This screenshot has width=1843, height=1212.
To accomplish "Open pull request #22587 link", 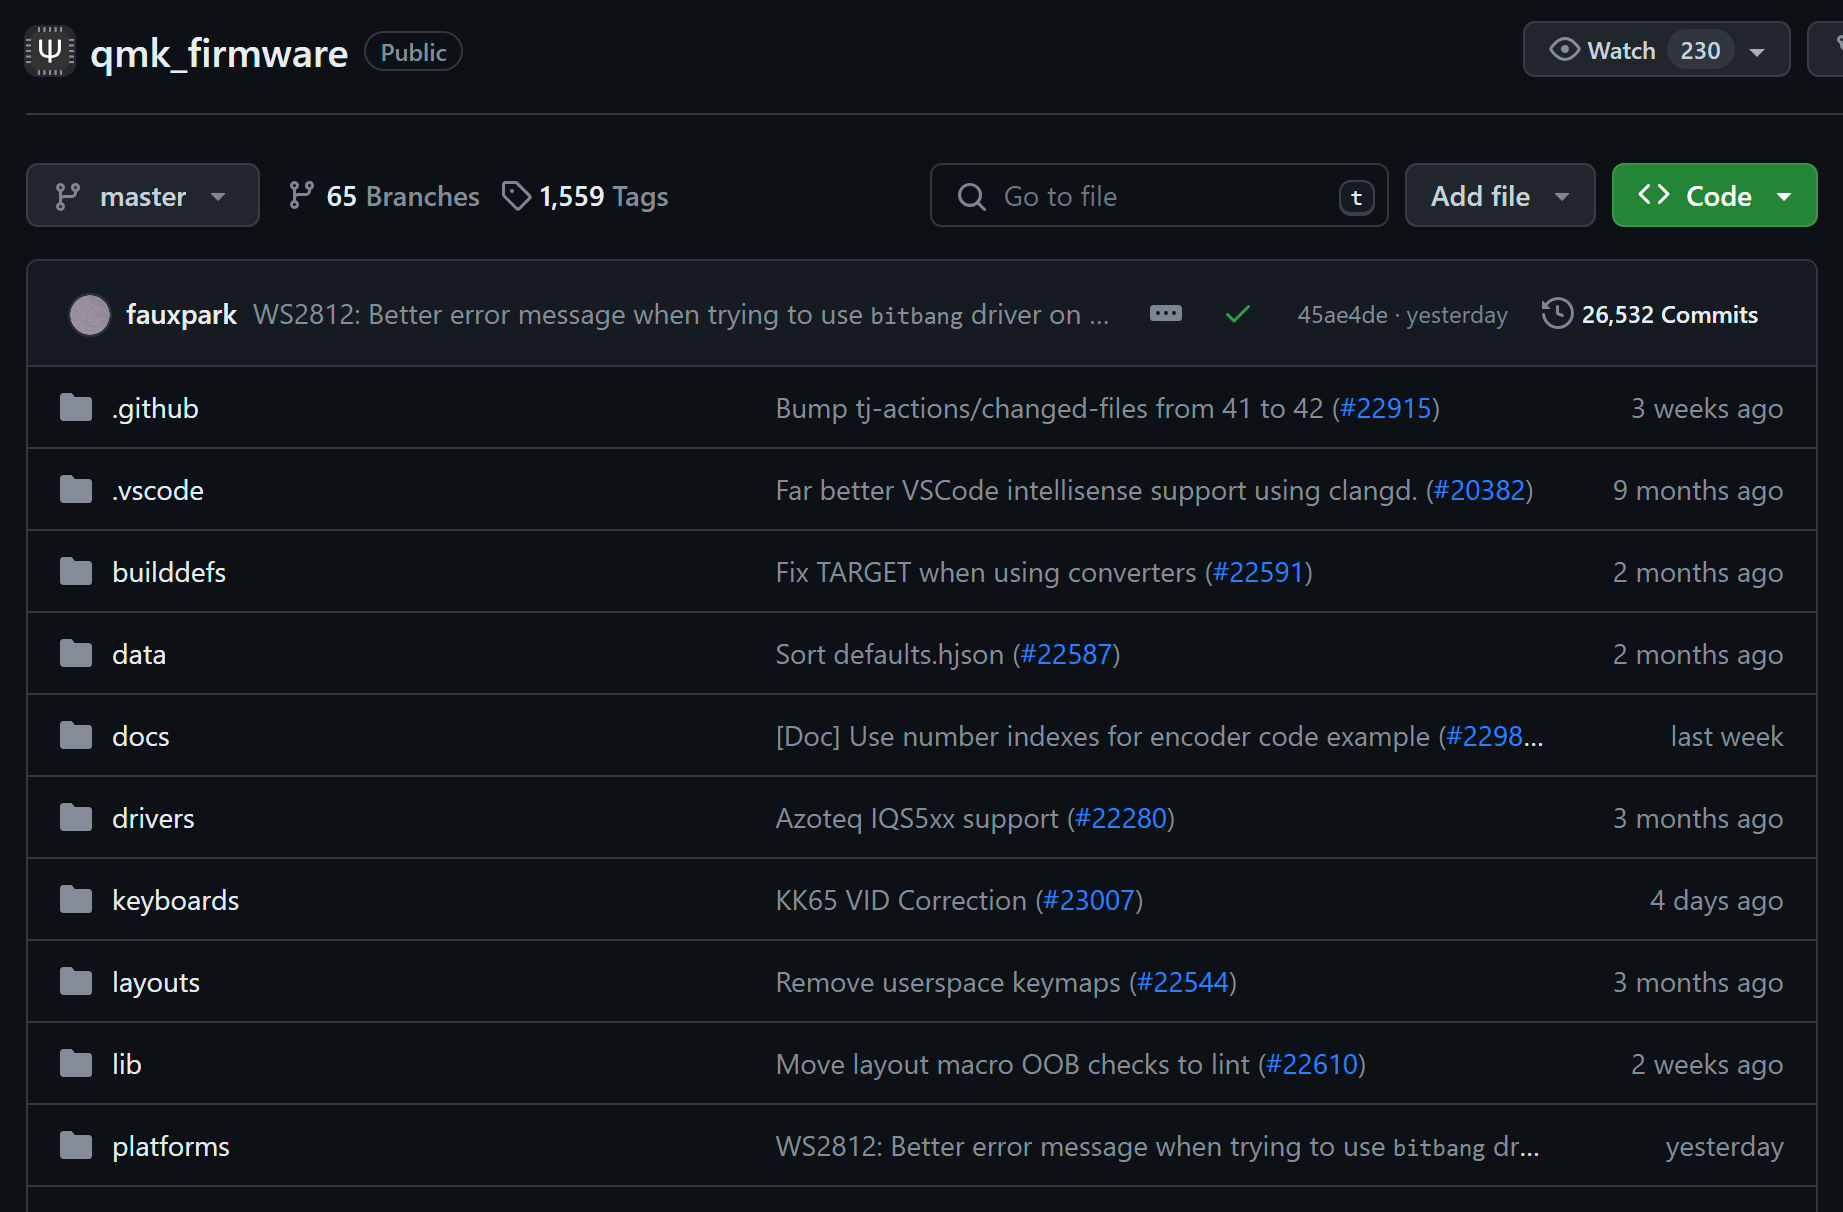I will point(1066,654).
